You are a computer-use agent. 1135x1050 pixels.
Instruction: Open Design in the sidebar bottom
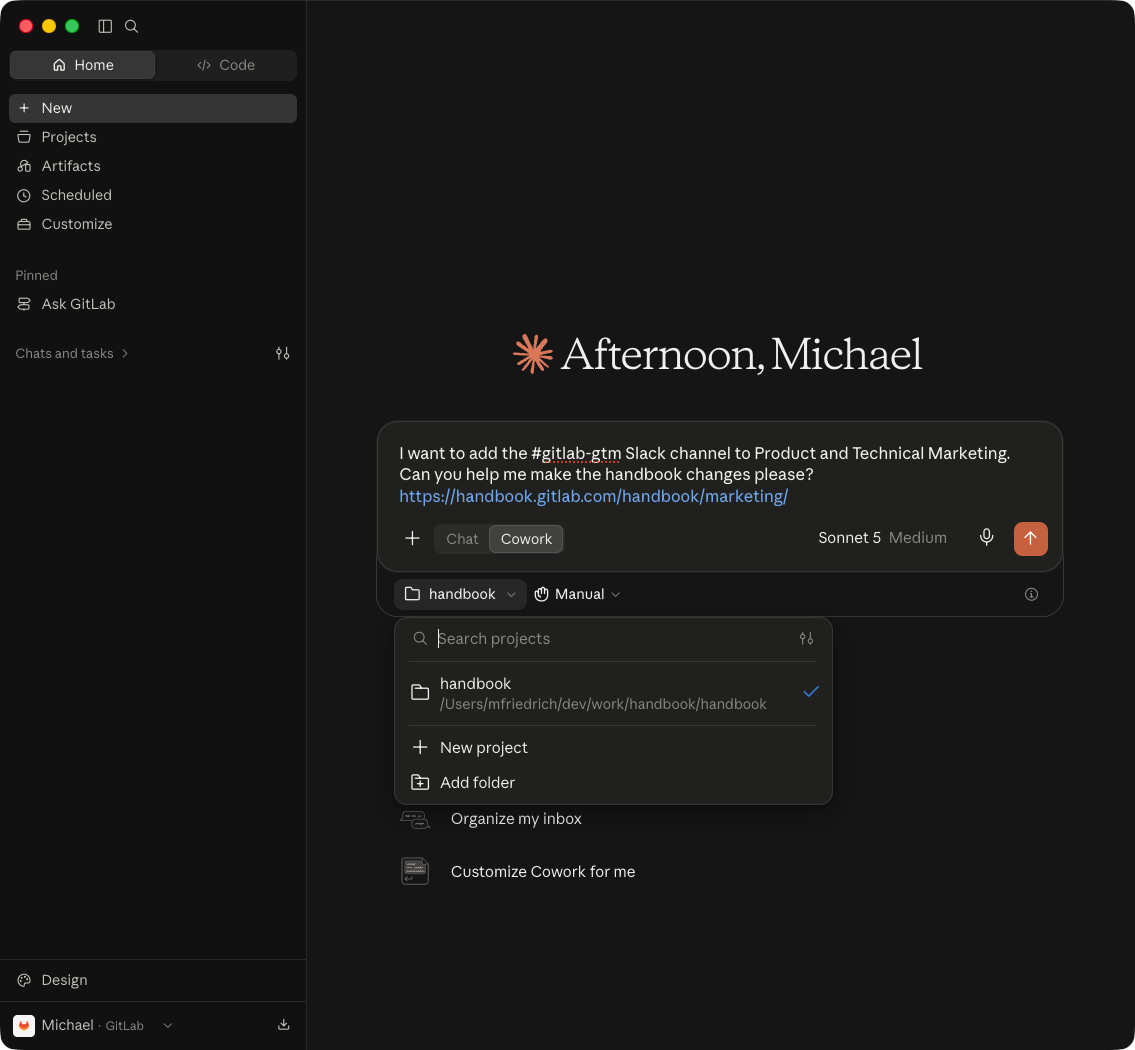pos(153,980)
